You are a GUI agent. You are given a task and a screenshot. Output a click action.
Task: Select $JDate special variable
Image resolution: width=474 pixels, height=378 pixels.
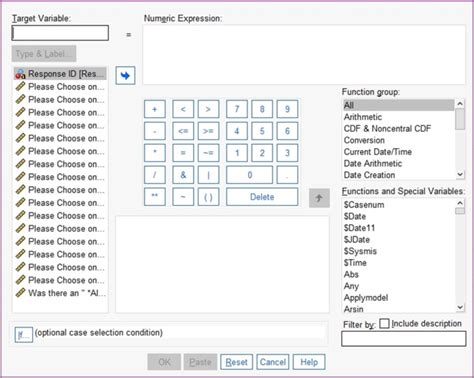[x=399, y=240]
